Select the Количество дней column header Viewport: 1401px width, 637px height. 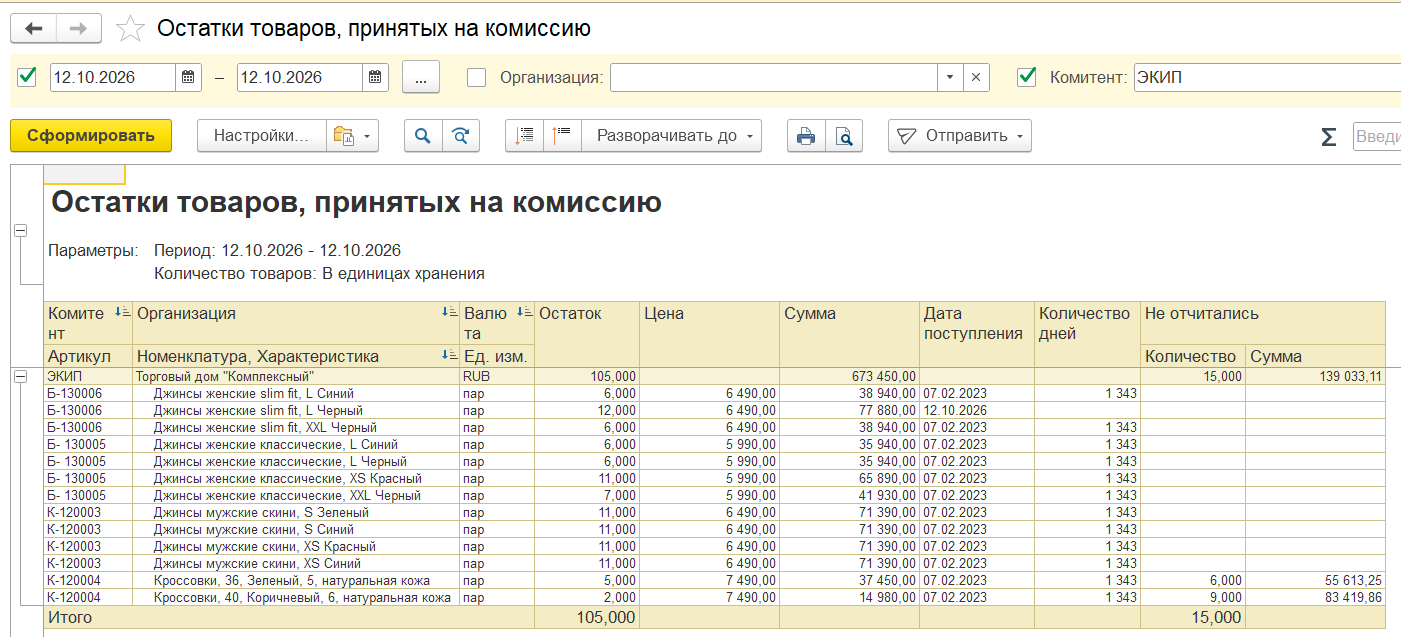tap(1088, 334)
